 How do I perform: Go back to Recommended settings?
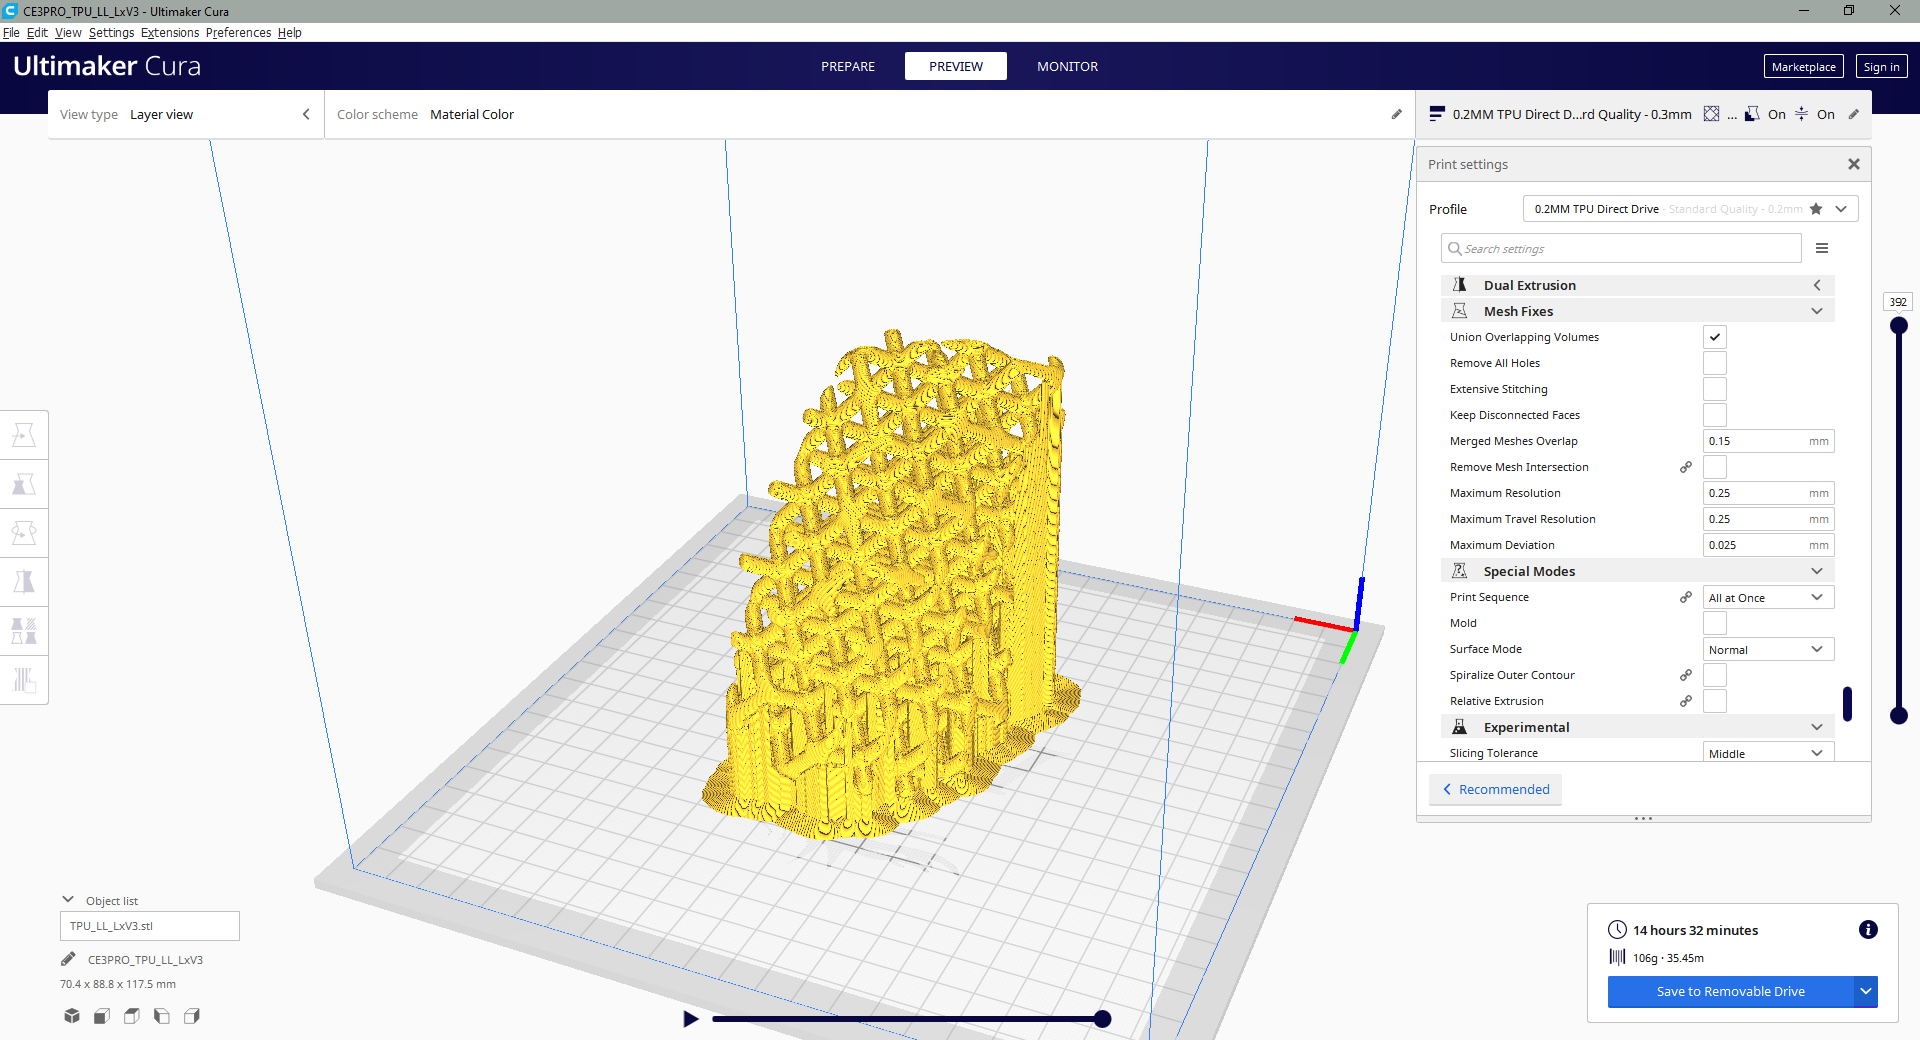point(1494,789)
